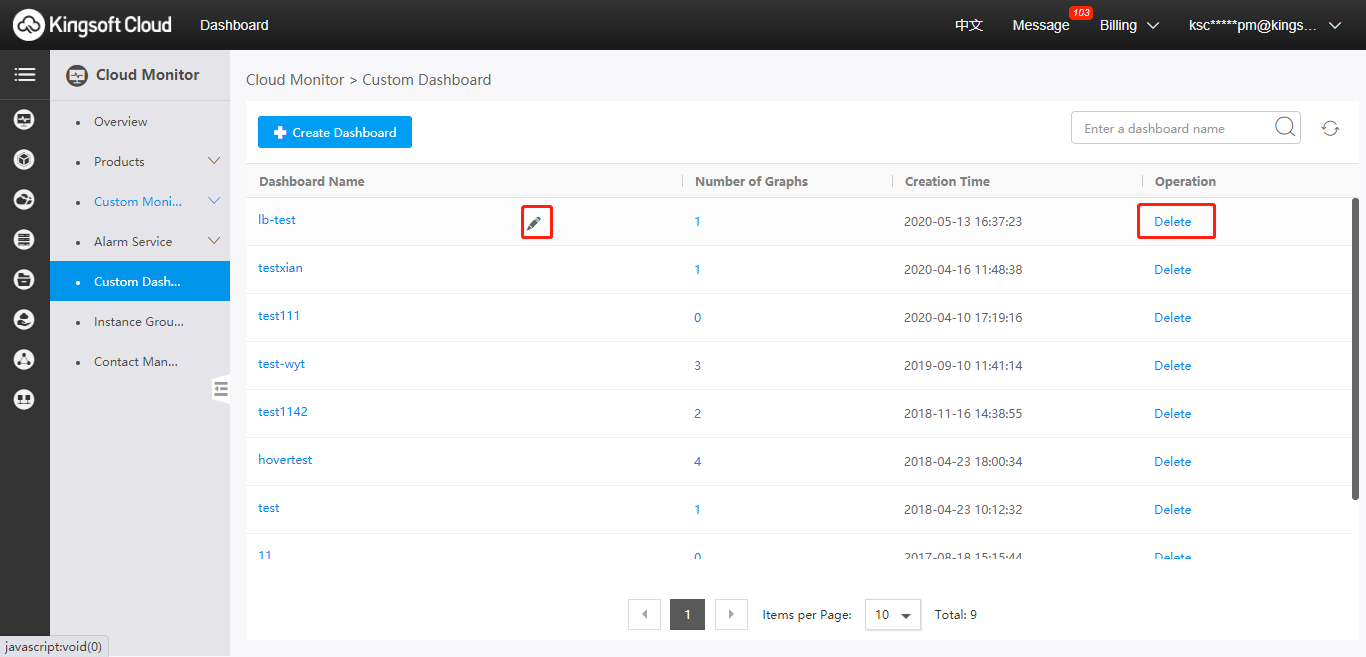Delete the lb-test dashboard

coord(1173,222)
